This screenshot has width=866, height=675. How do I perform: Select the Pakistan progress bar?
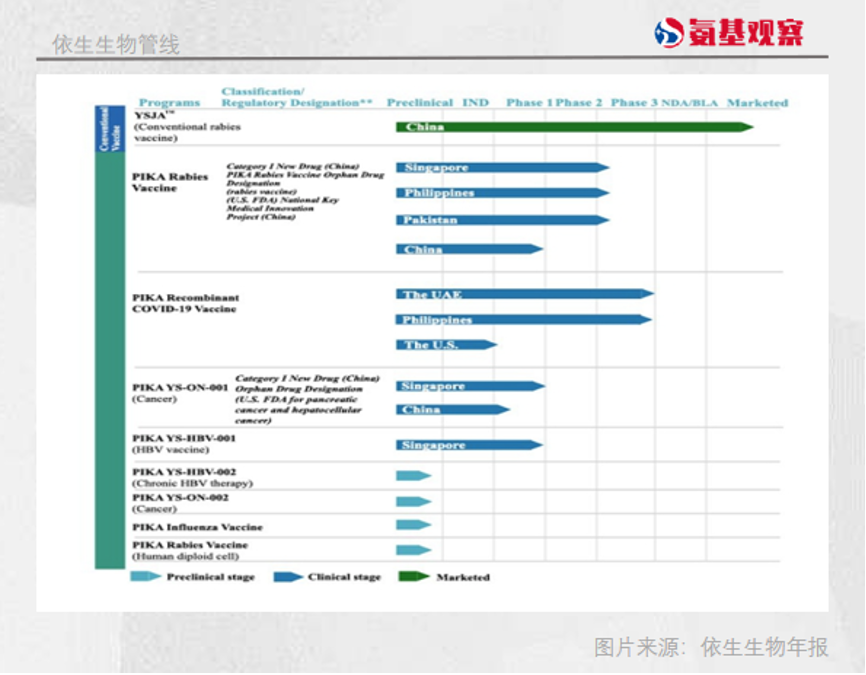point(503,220)
